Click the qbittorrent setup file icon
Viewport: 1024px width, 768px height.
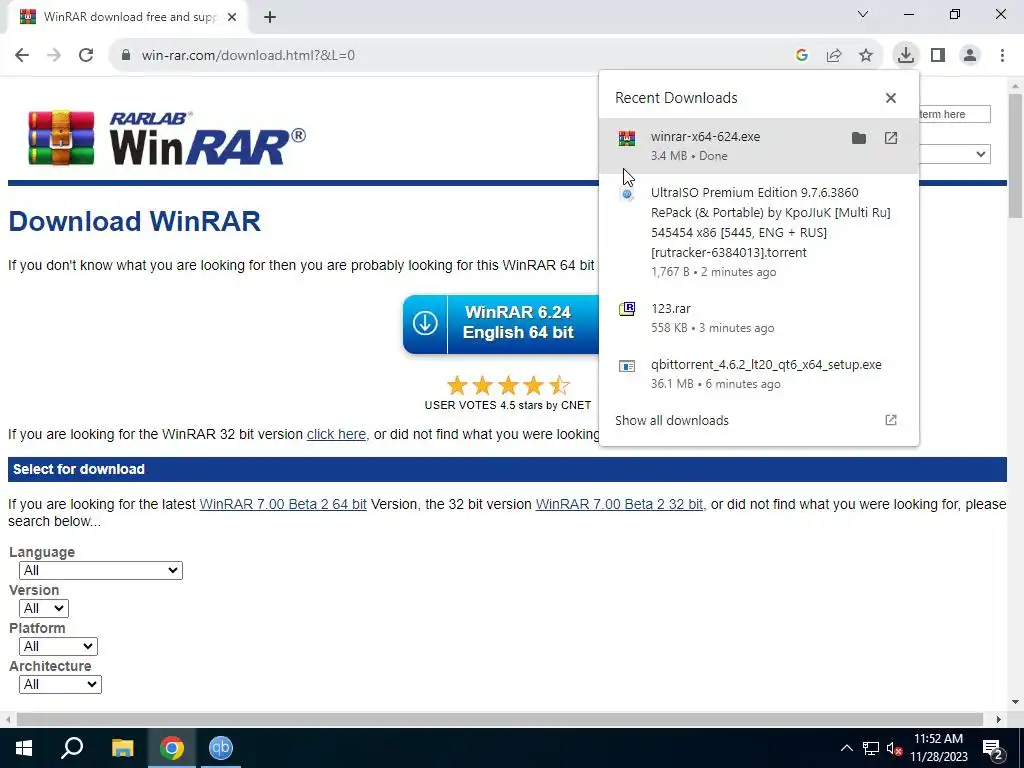pyautogui.click(x=627, y=366)
